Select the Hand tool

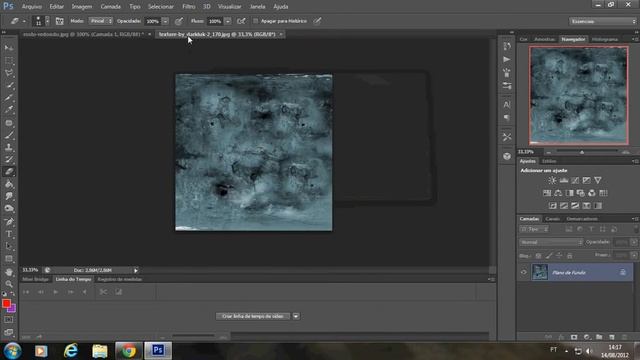(9, 272)
